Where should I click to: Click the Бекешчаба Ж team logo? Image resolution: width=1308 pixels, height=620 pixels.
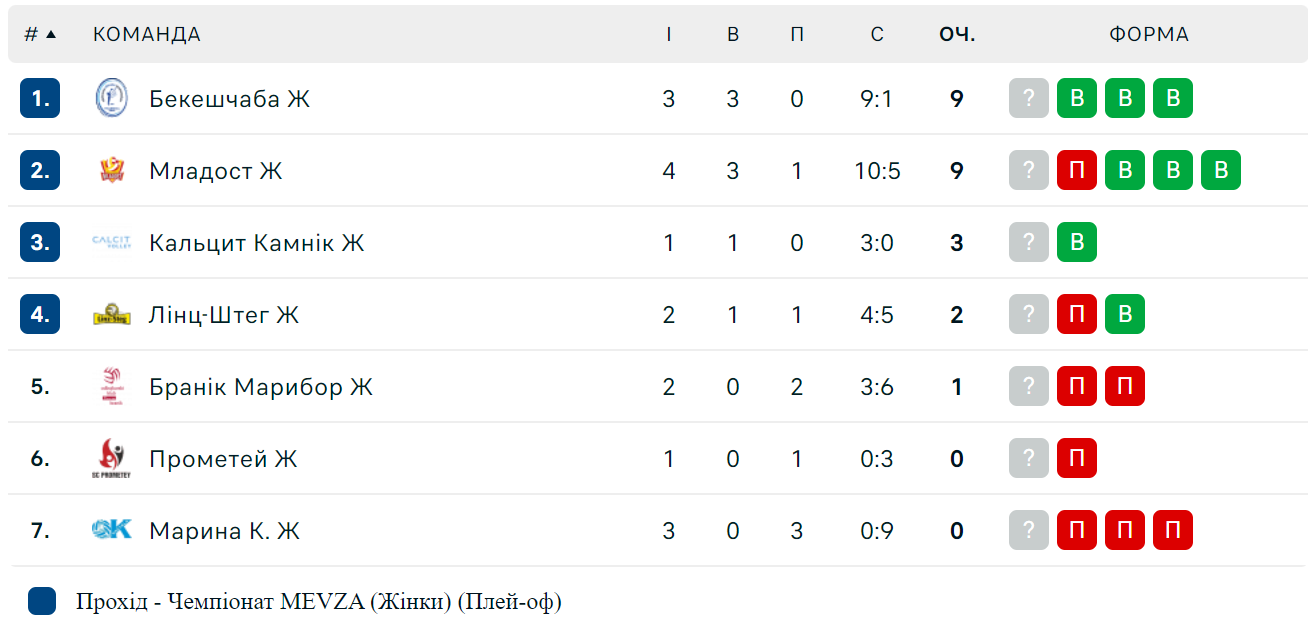(x=111, y=98)
